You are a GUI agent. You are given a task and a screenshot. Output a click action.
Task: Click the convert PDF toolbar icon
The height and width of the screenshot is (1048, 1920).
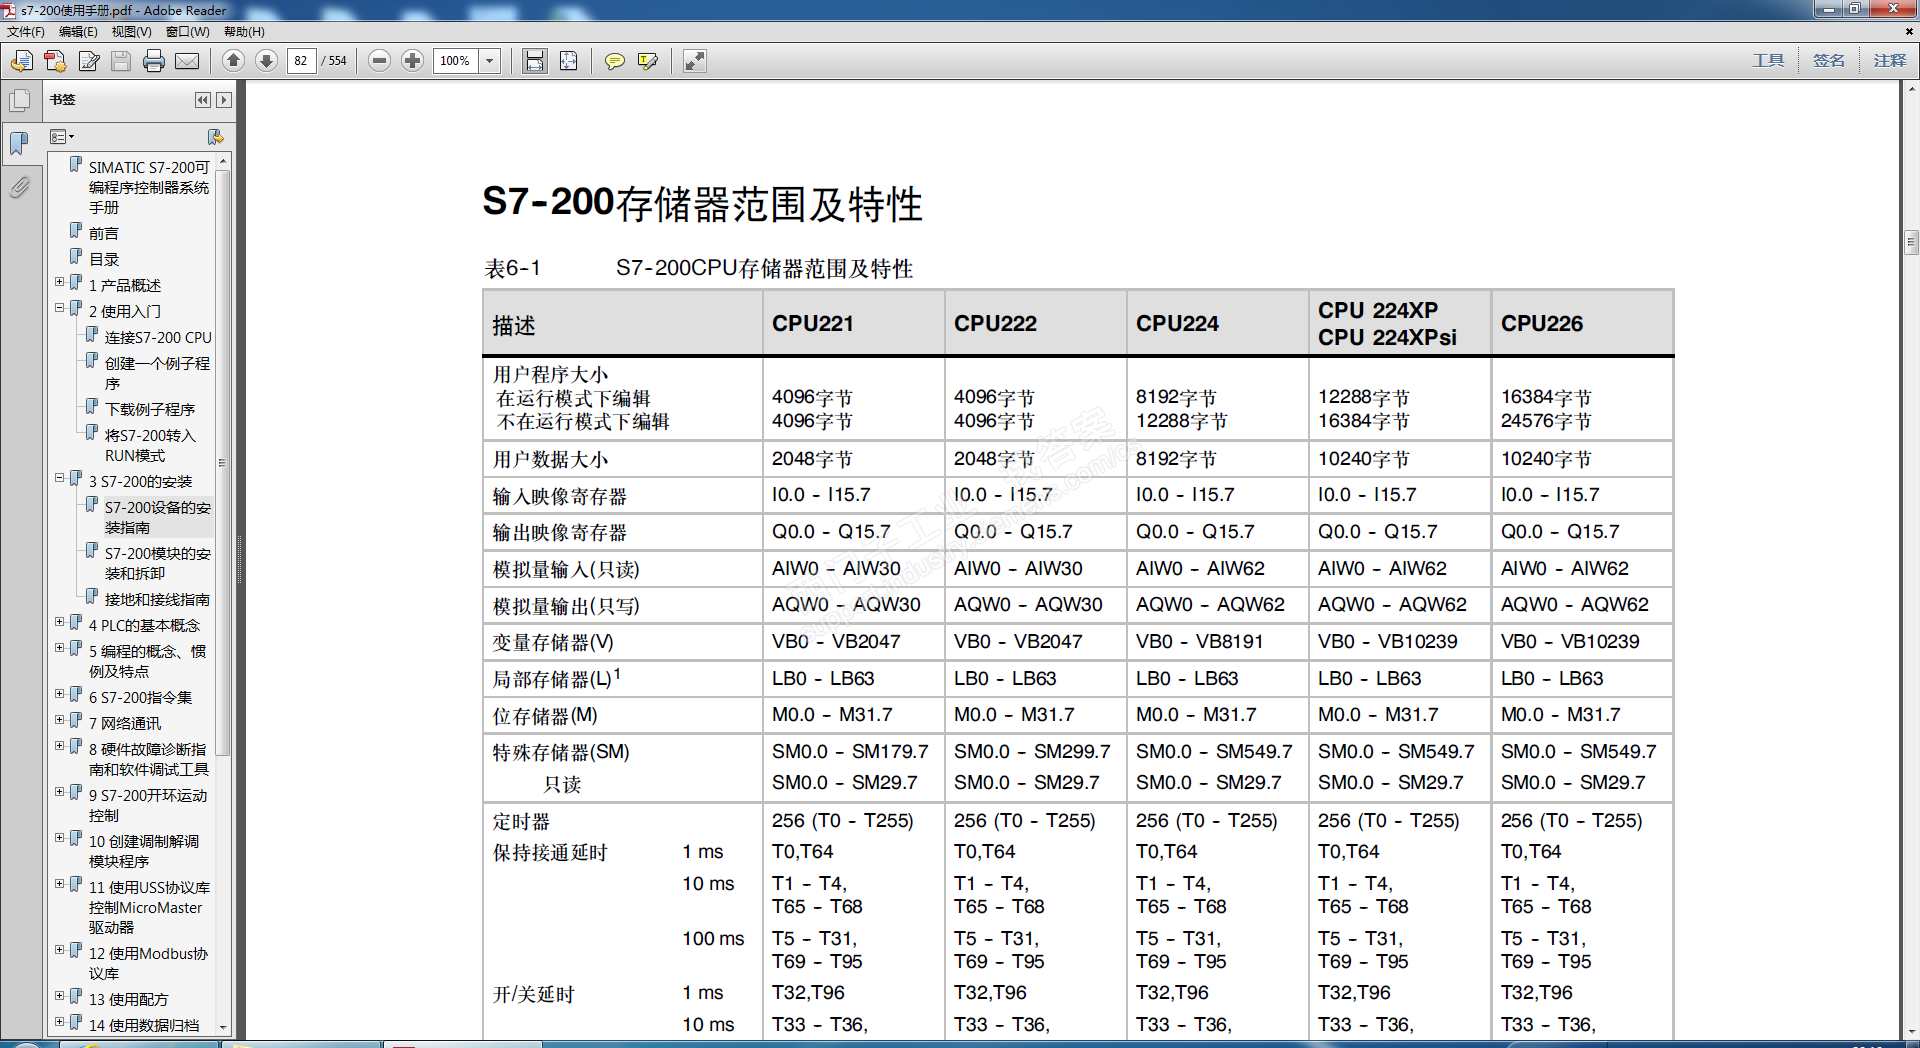55,61
